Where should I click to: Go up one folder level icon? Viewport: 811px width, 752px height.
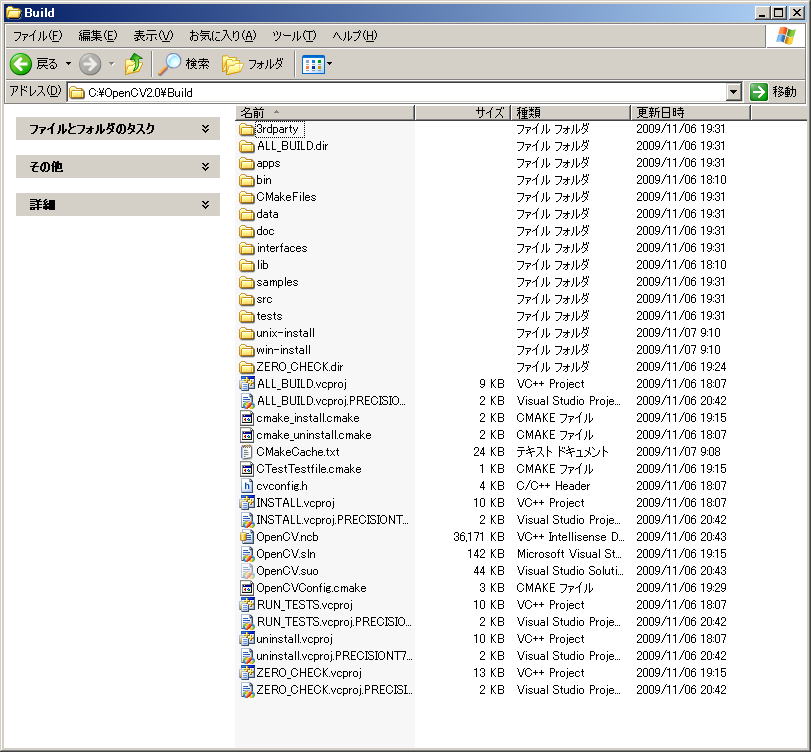(134, 64)
